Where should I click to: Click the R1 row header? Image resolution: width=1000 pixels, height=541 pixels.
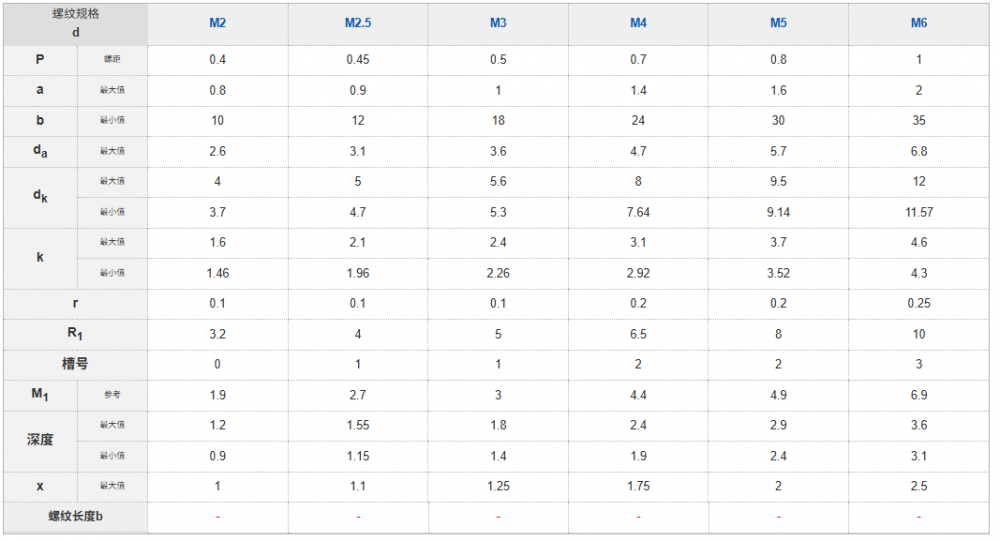click(76, 334)
